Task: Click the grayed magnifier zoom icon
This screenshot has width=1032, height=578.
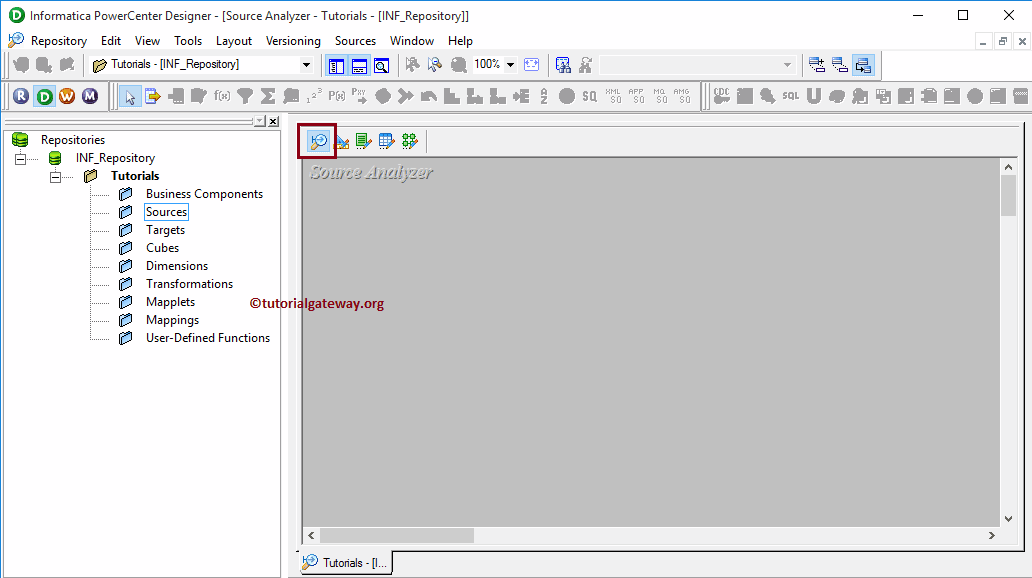Action: click(459, 65)
